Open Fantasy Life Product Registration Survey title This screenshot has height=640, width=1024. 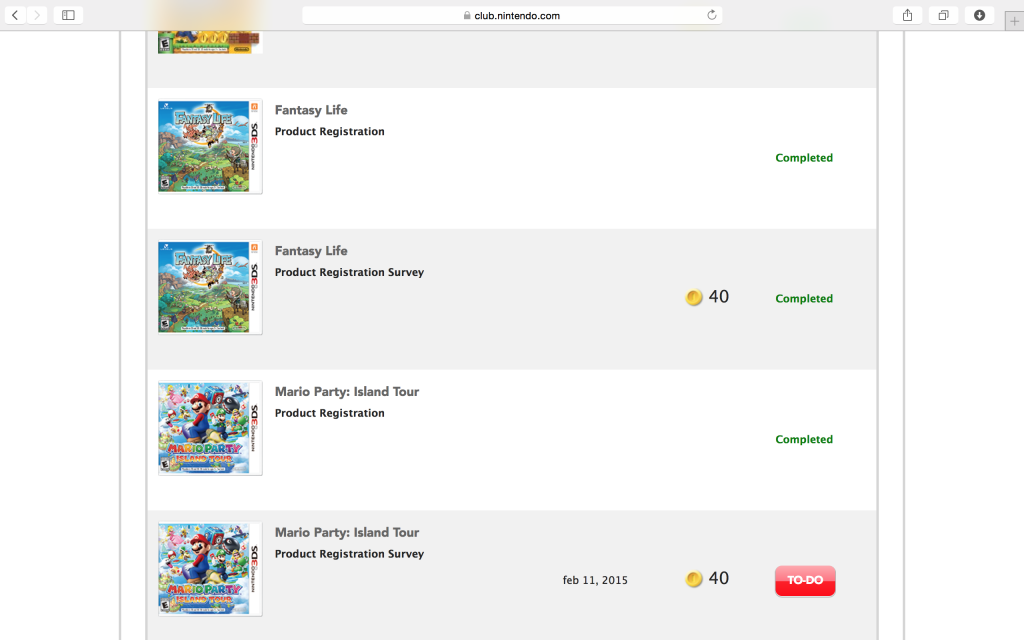pos(311,251)
